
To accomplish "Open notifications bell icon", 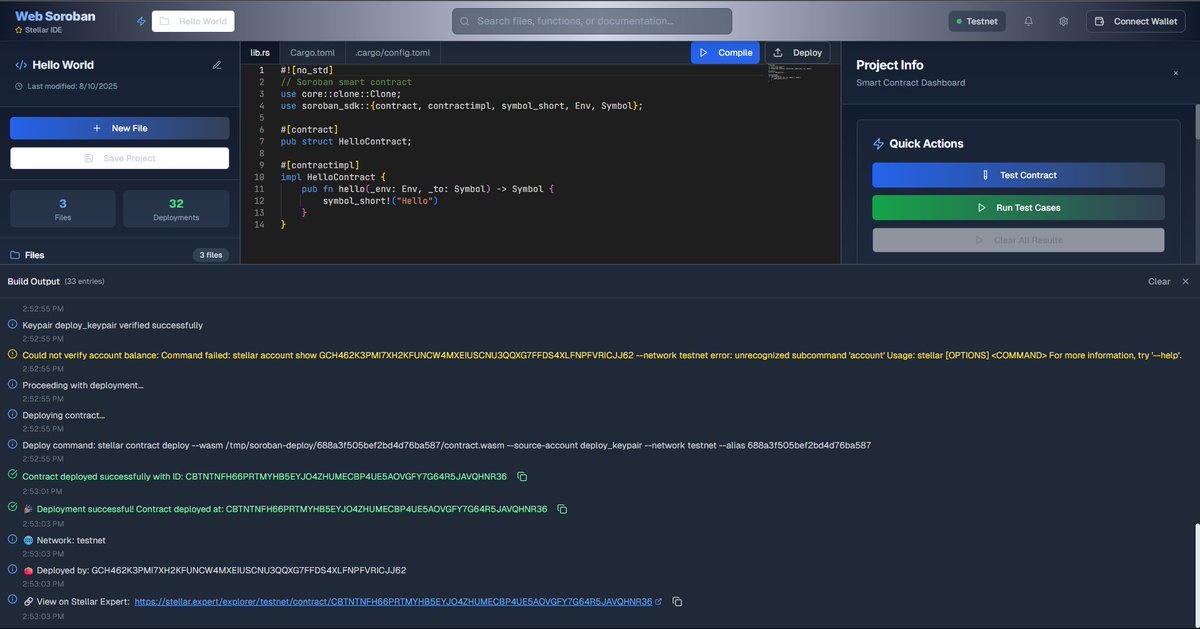I will [1029, 21].
